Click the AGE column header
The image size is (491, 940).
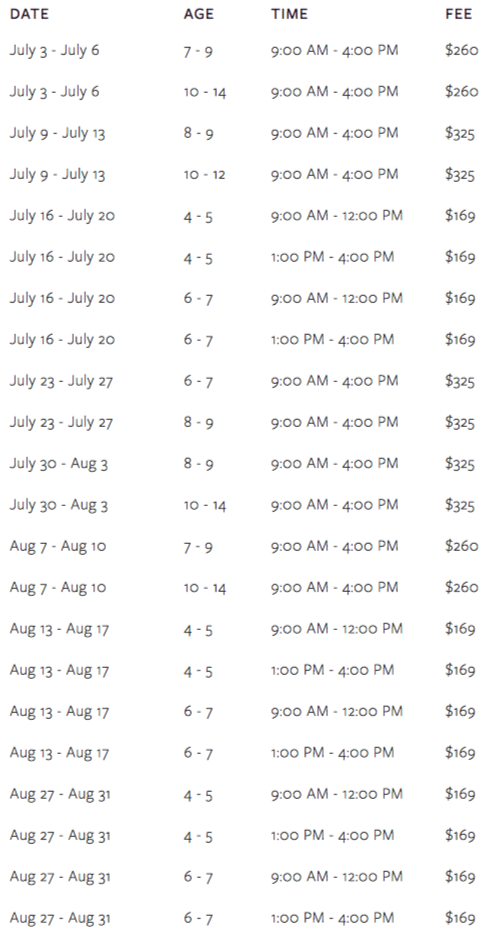click(198, 14)
